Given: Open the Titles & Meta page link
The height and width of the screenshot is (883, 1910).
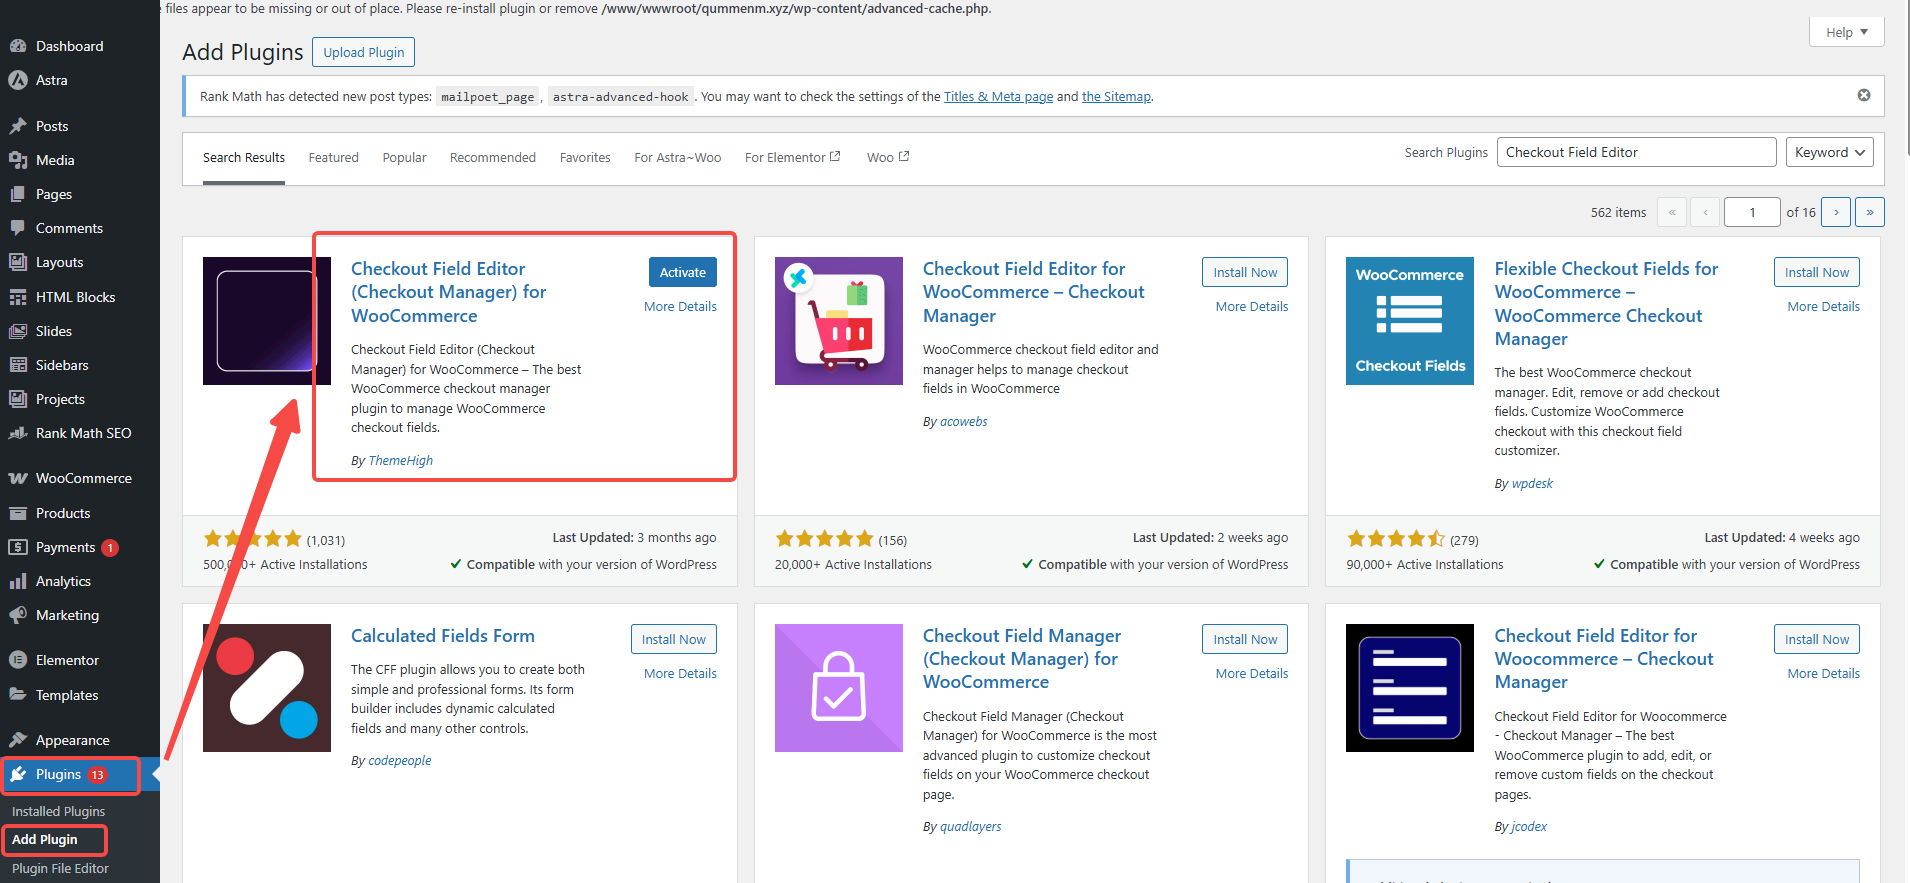Looking at the screenshot, I should [x=998, y=97].
